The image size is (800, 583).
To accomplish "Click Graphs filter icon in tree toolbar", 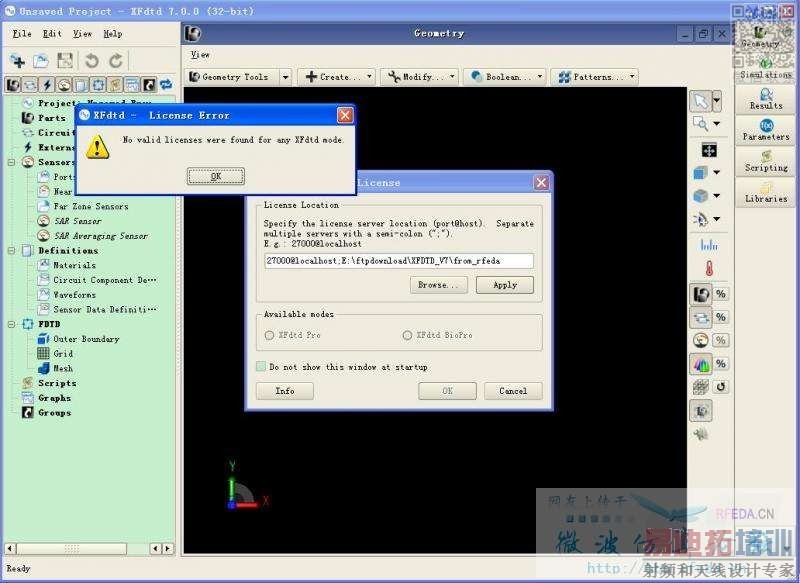I will 132,85.
